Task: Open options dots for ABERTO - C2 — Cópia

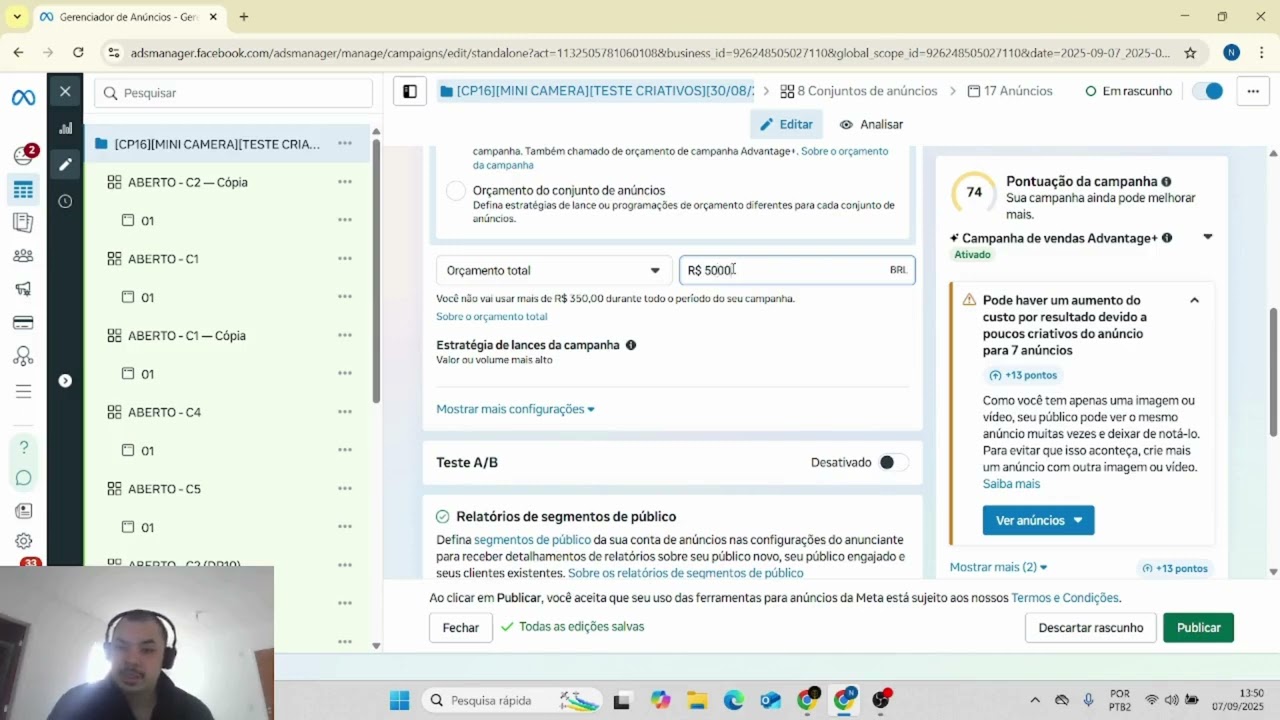Action: click(x=345, y=182)
